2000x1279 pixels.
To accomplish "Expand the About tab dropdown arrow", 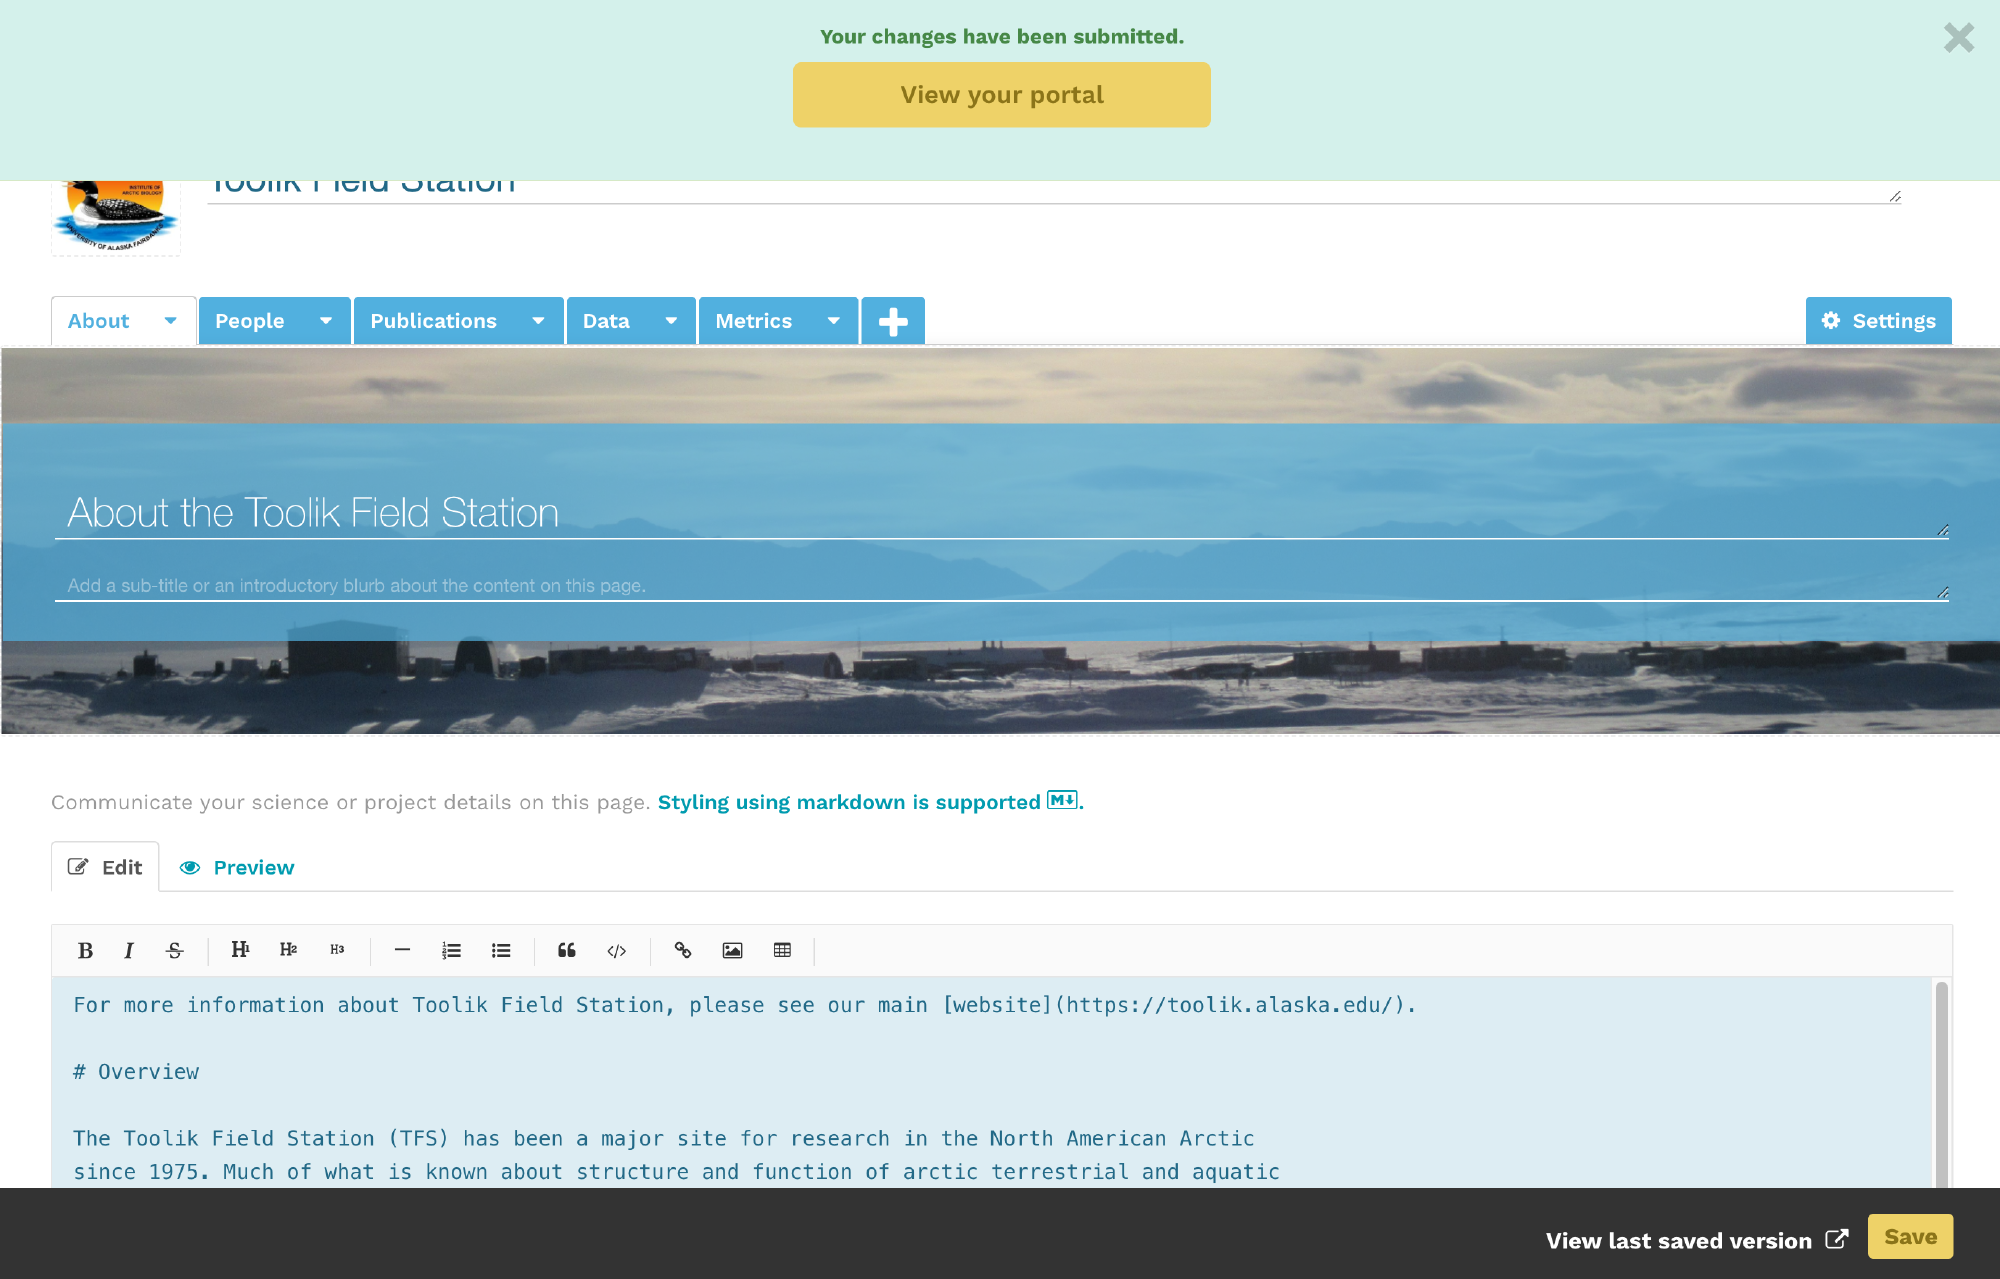I will tap(171, 321).
